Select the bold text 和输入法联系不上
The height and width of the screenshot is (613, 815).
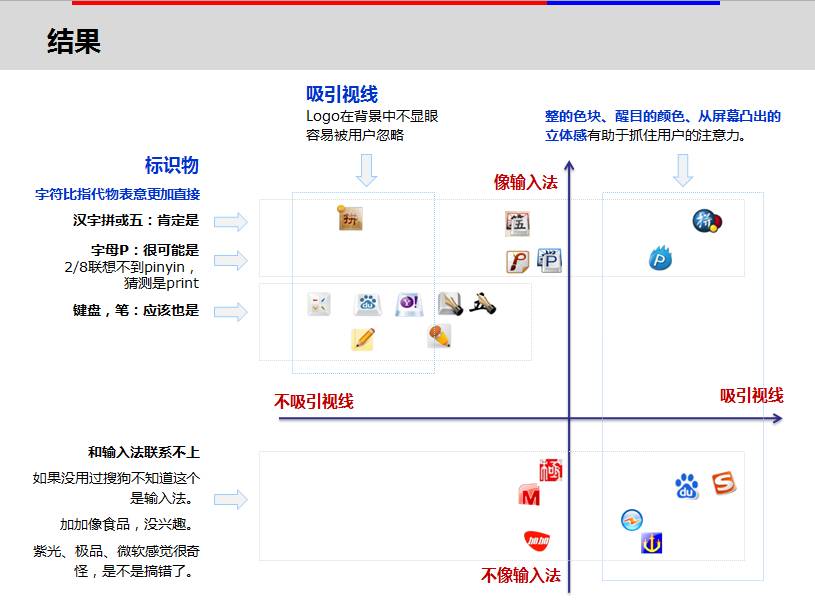pos(143,452)
